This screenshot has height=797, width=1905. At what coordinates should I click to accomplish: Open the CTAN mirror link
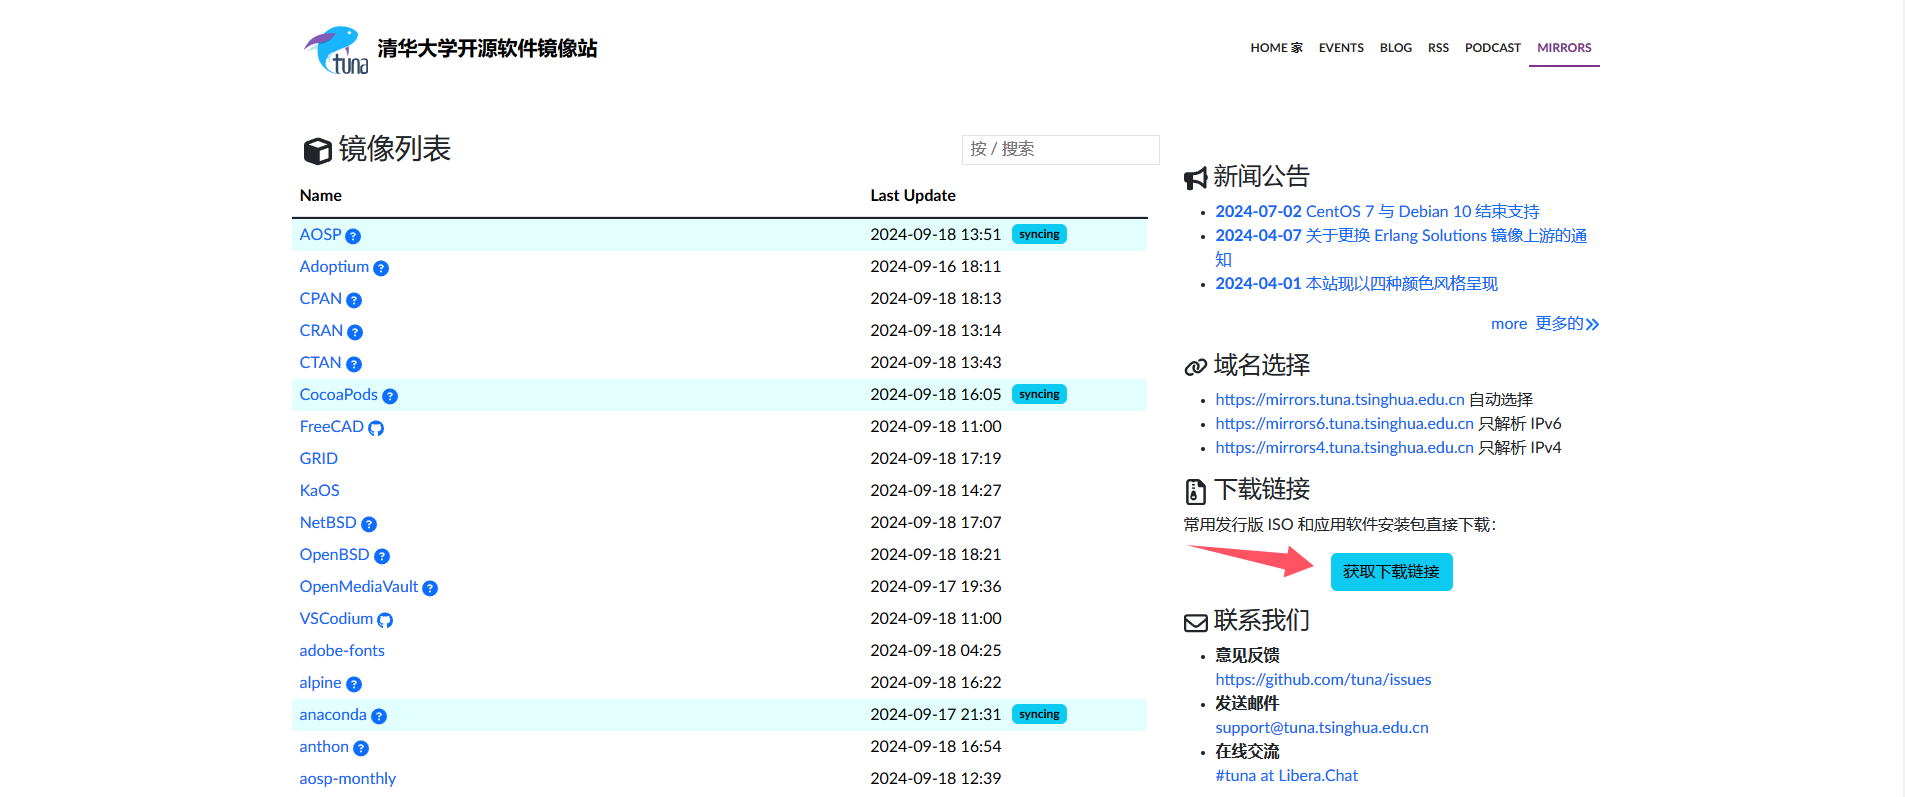point(320,362)
